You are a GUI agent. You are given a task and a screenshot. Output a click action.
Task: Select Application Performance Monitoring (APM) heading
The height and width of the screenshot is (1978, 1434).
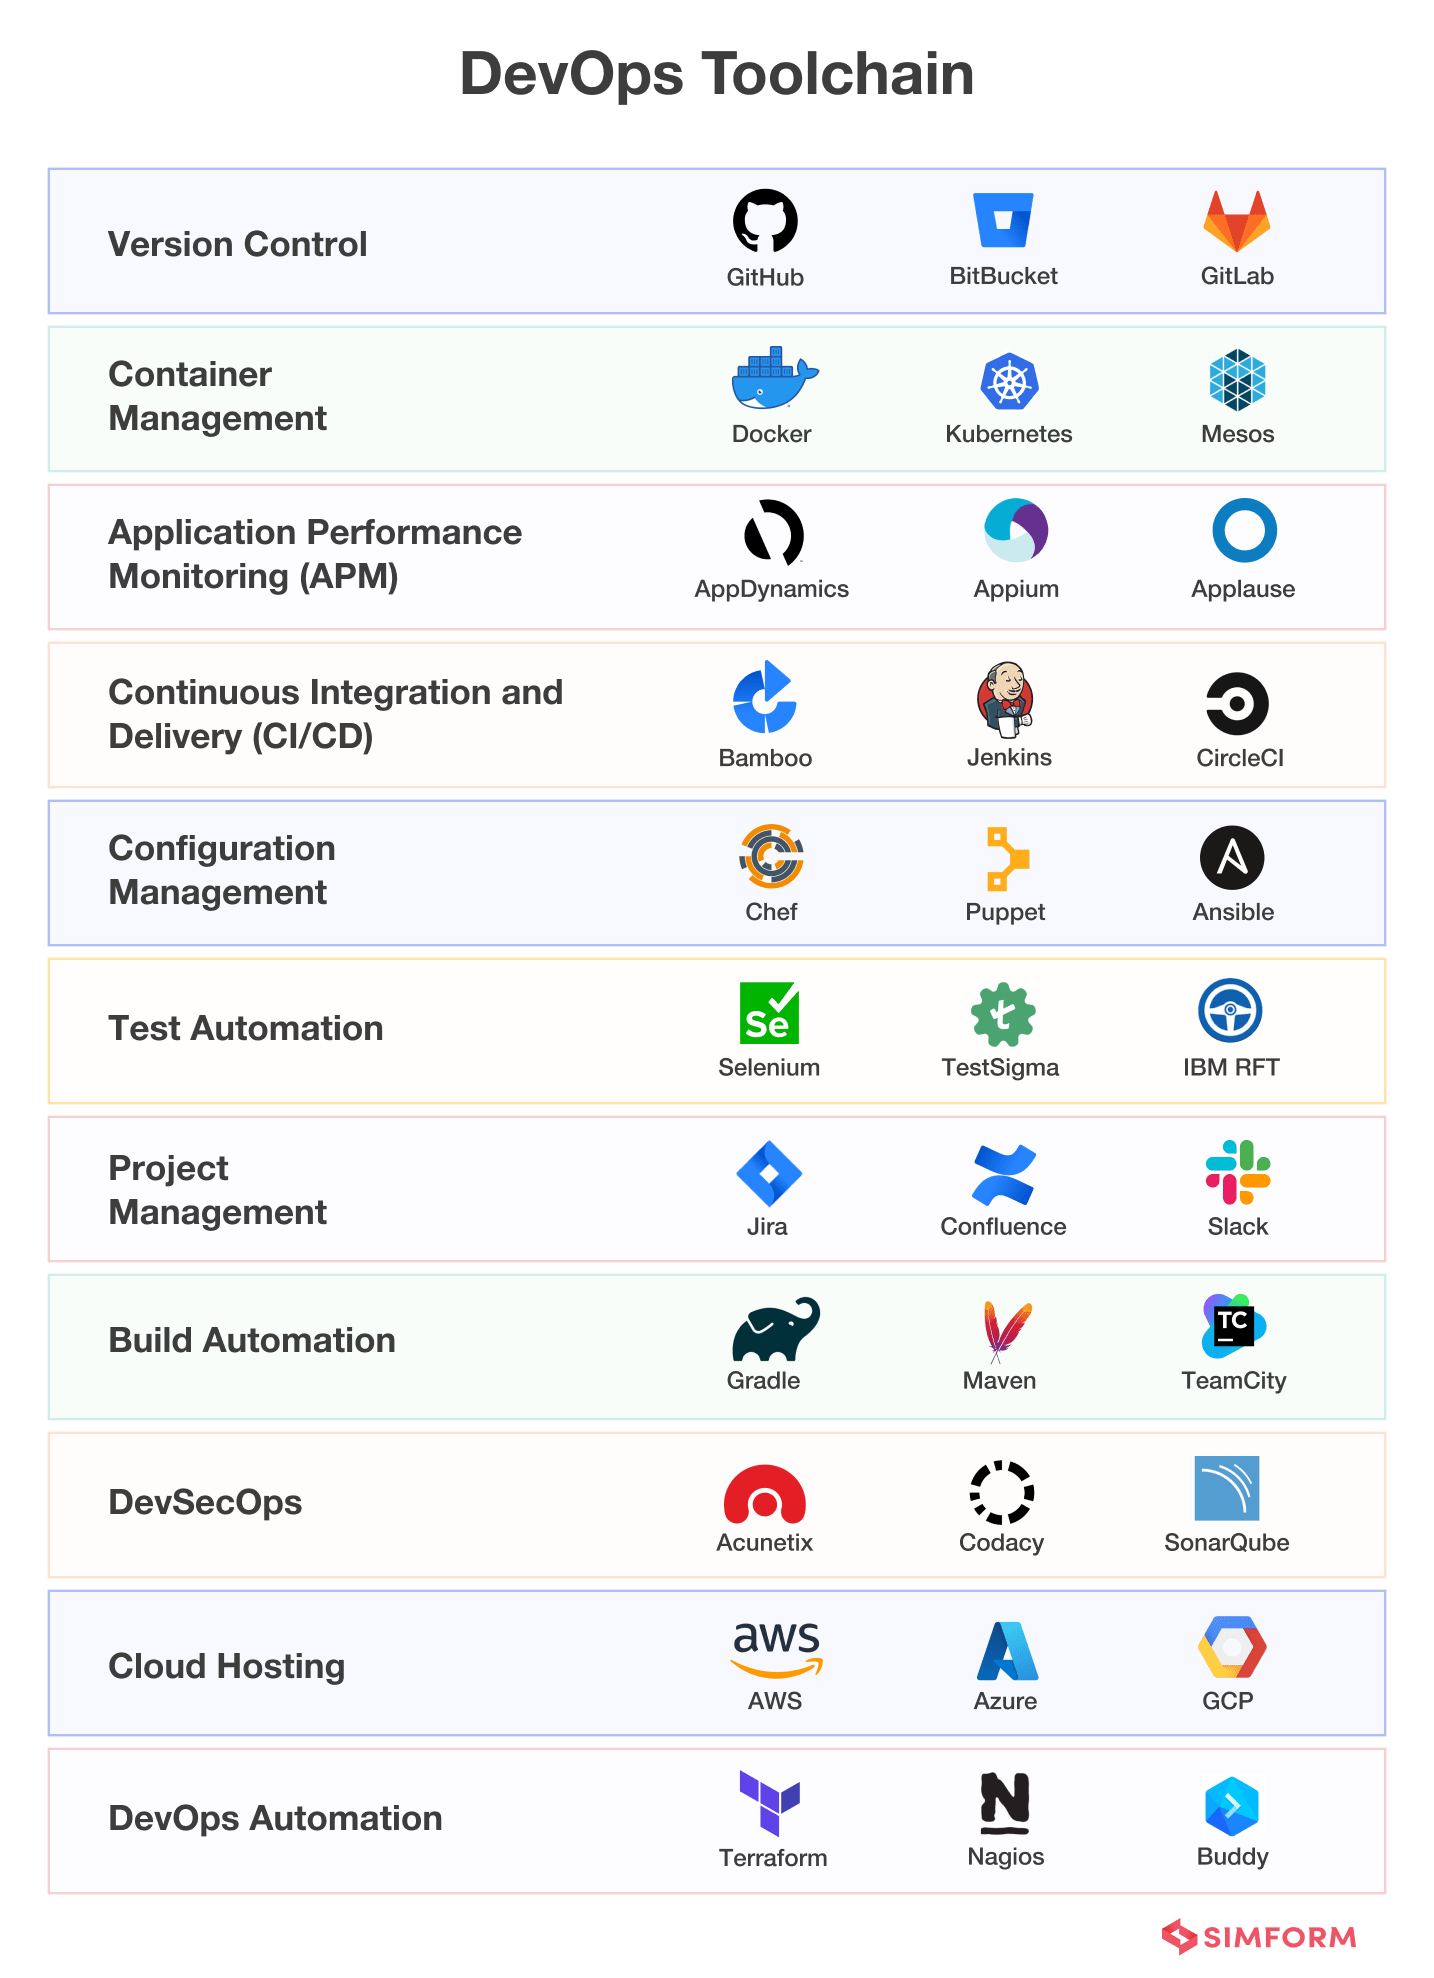[315, 554]
